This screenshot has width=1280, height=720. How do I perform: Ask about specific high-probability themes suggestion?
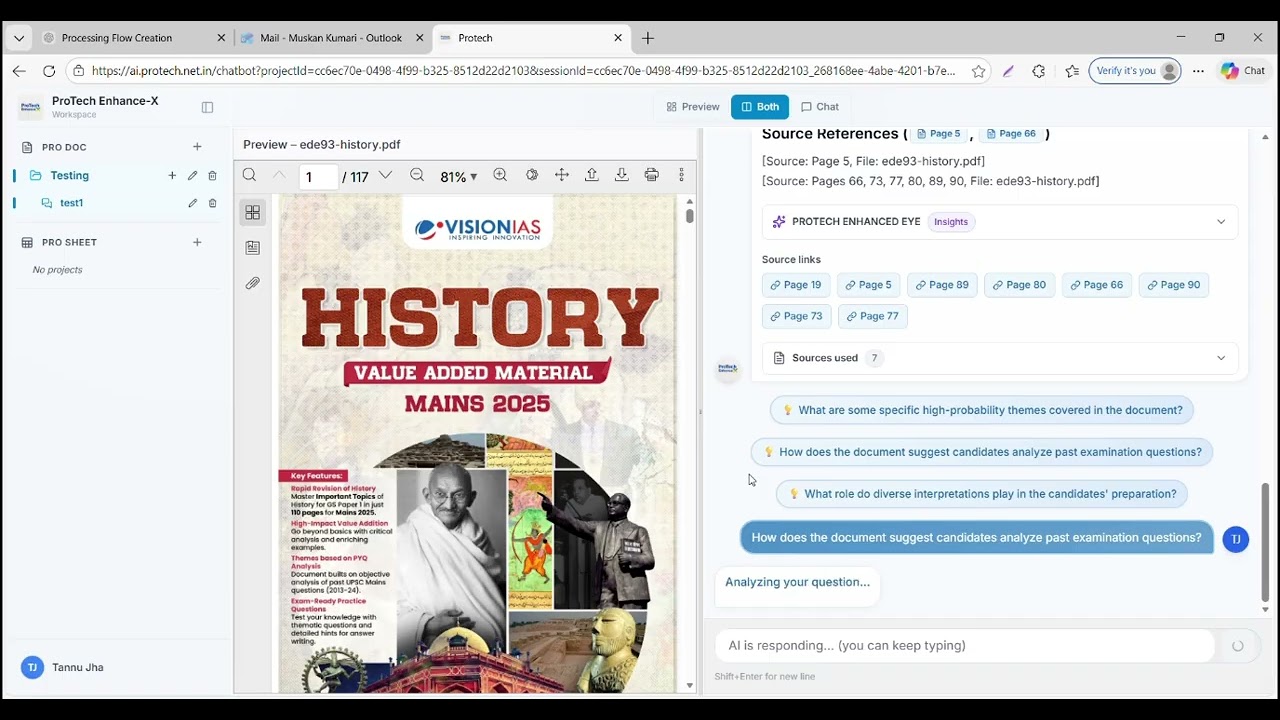pos(982,410)
